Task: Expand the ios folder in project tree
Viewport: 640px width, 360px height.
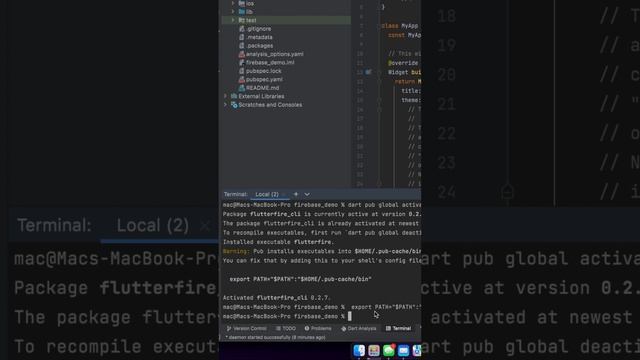Action: [x=233, y=3]
